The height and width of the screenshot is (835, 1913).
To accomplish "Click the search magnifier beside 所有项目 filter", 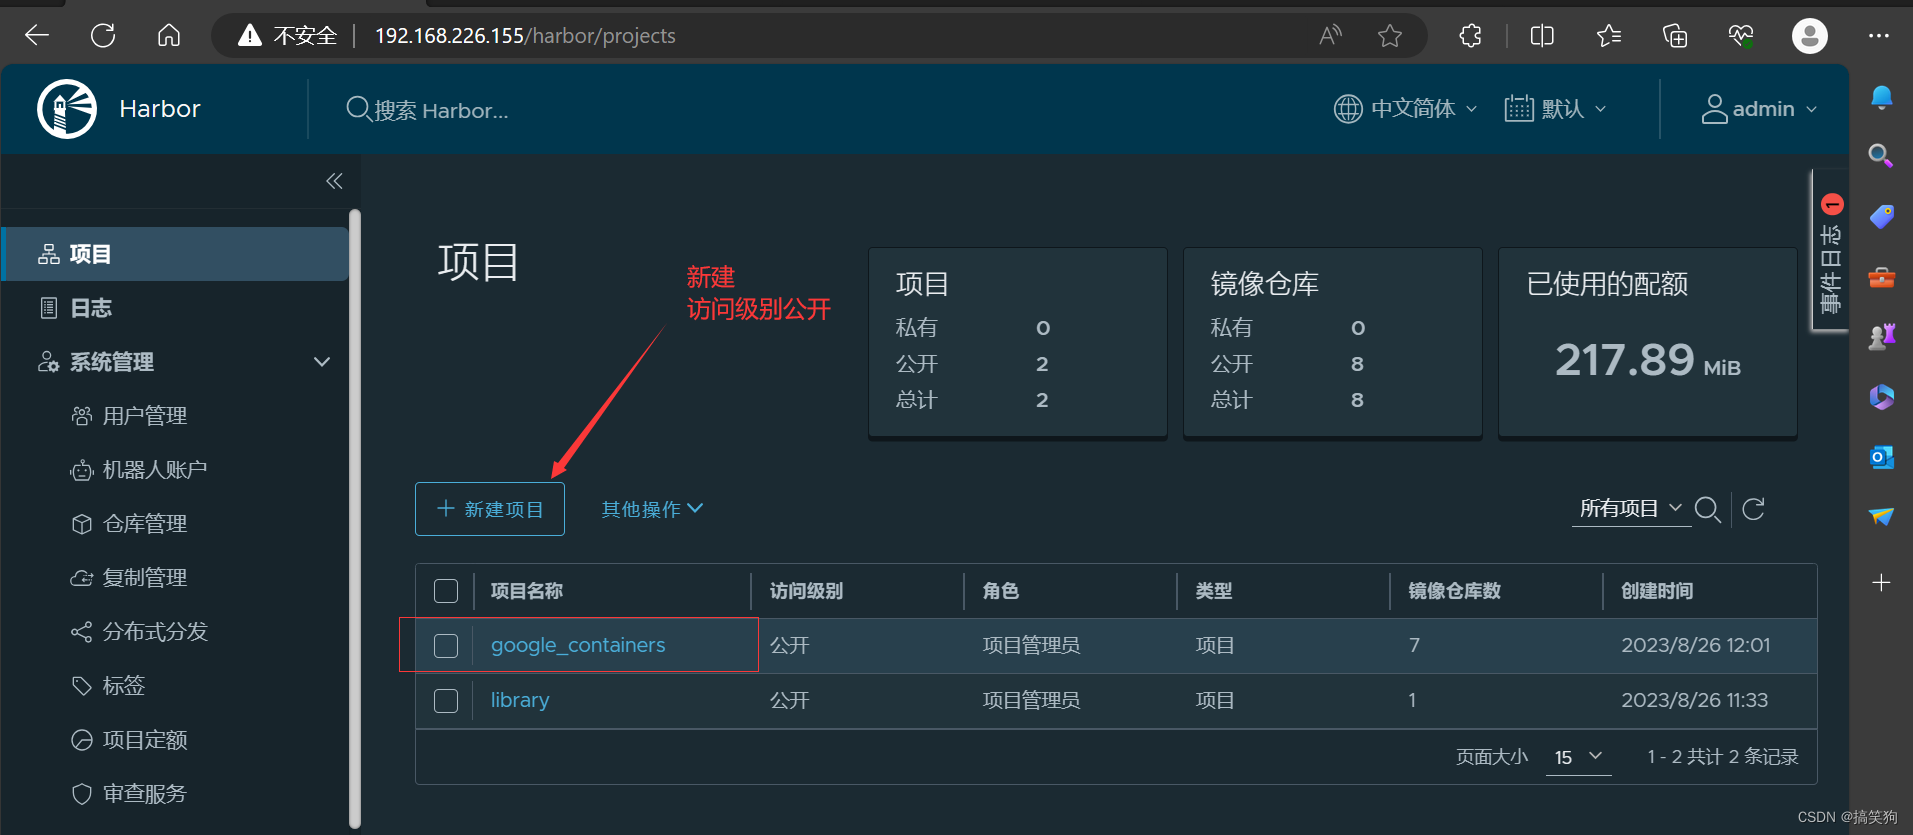I will click(1708, 509).
